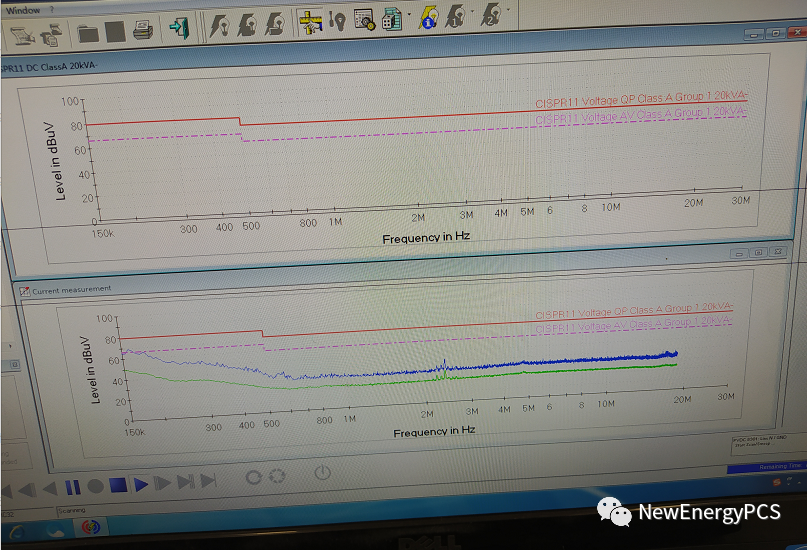Click the solid circular arrow refresh icon
The height and width of the screenshot is (550, 807).
click(x=253, y=477)
